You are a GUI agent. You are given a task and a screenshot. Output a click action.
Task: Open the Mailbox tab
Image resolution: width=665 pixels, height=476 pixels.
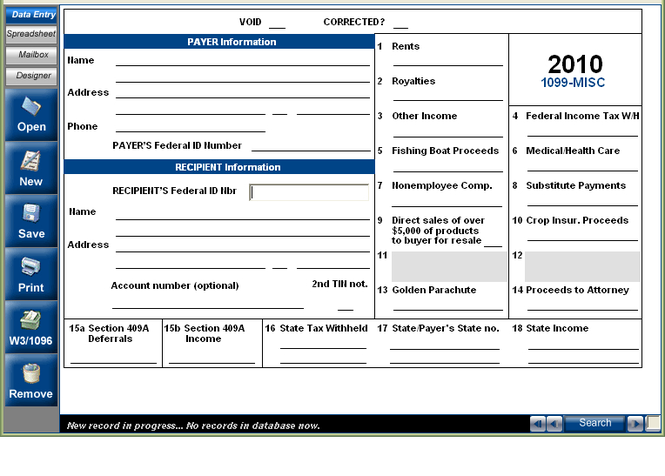coord(31,55)
